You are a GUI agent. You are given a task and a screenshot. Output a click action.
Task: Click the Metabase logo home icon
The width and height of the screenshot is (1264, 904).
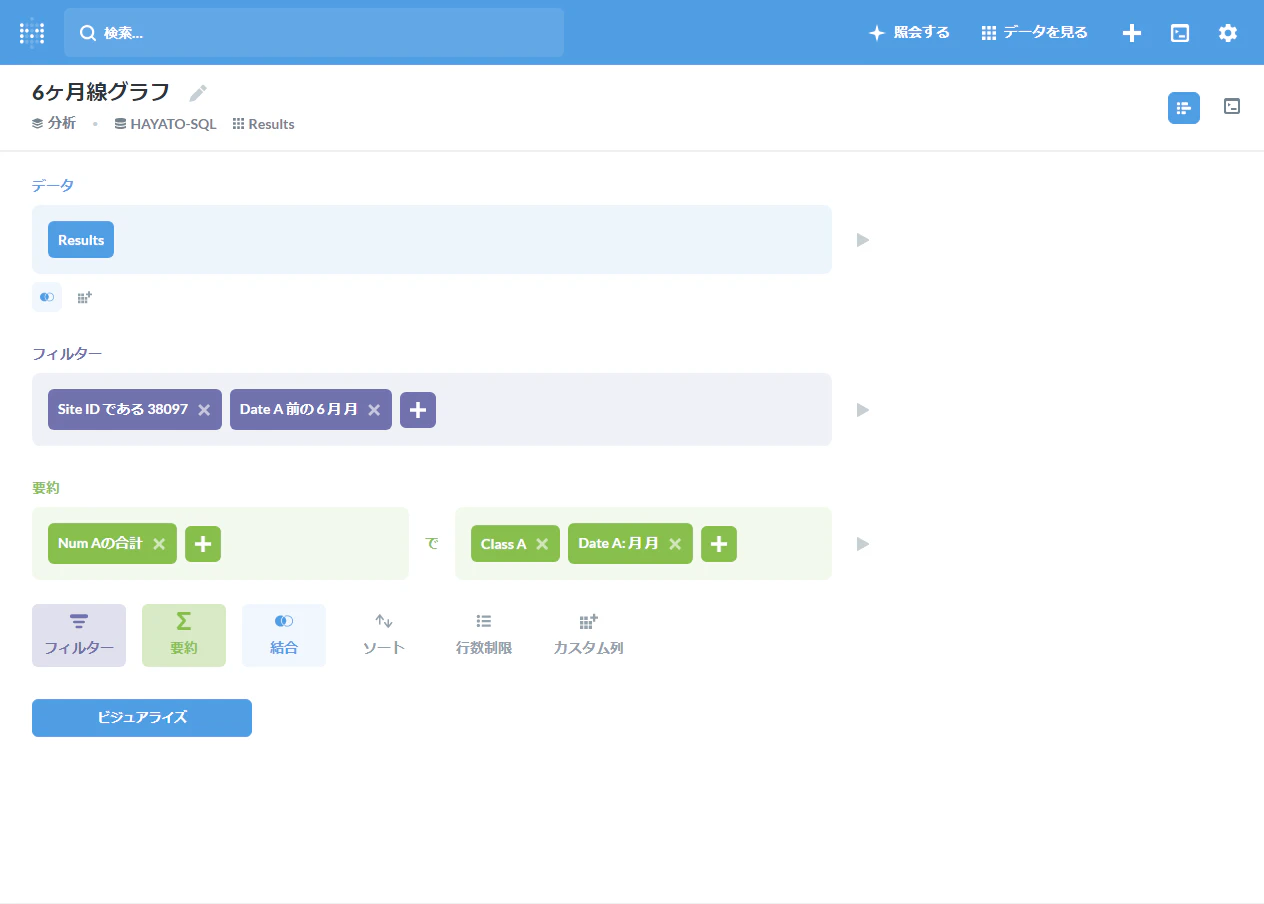pos(32,33)
